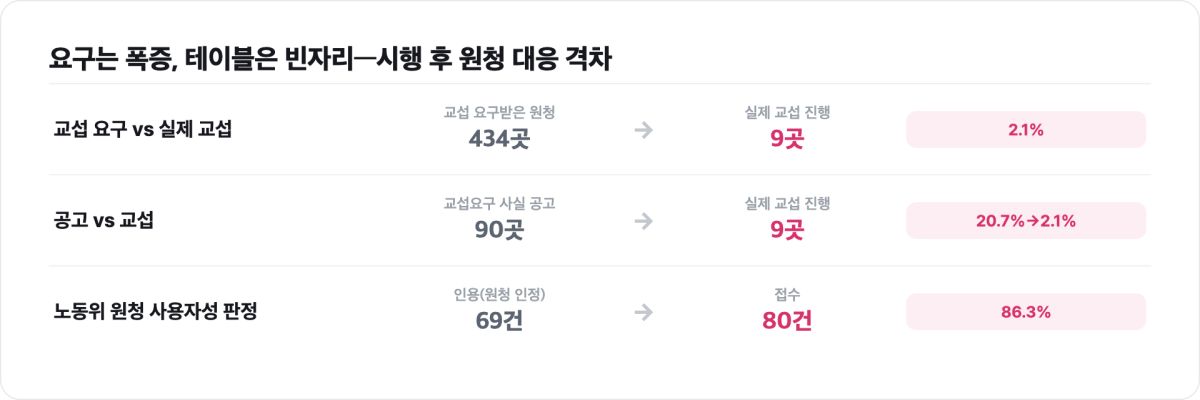Click the arrow icon in the 노동위 판정 row

coord(644,312)
